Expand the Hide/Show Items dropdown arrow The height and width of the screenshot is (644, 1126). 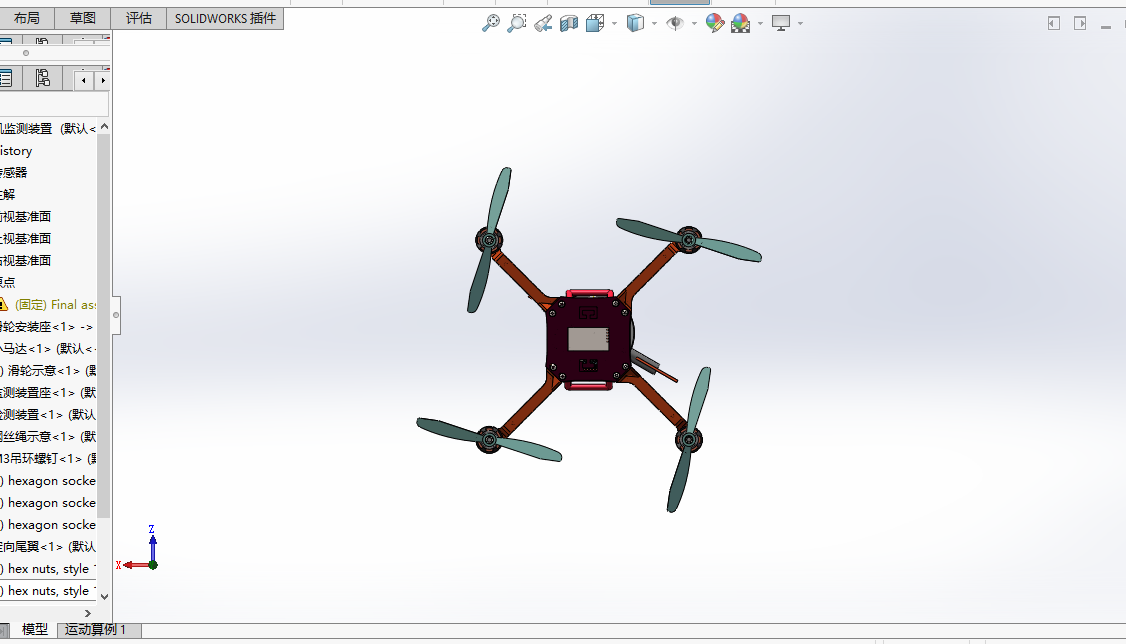(694, 24)
